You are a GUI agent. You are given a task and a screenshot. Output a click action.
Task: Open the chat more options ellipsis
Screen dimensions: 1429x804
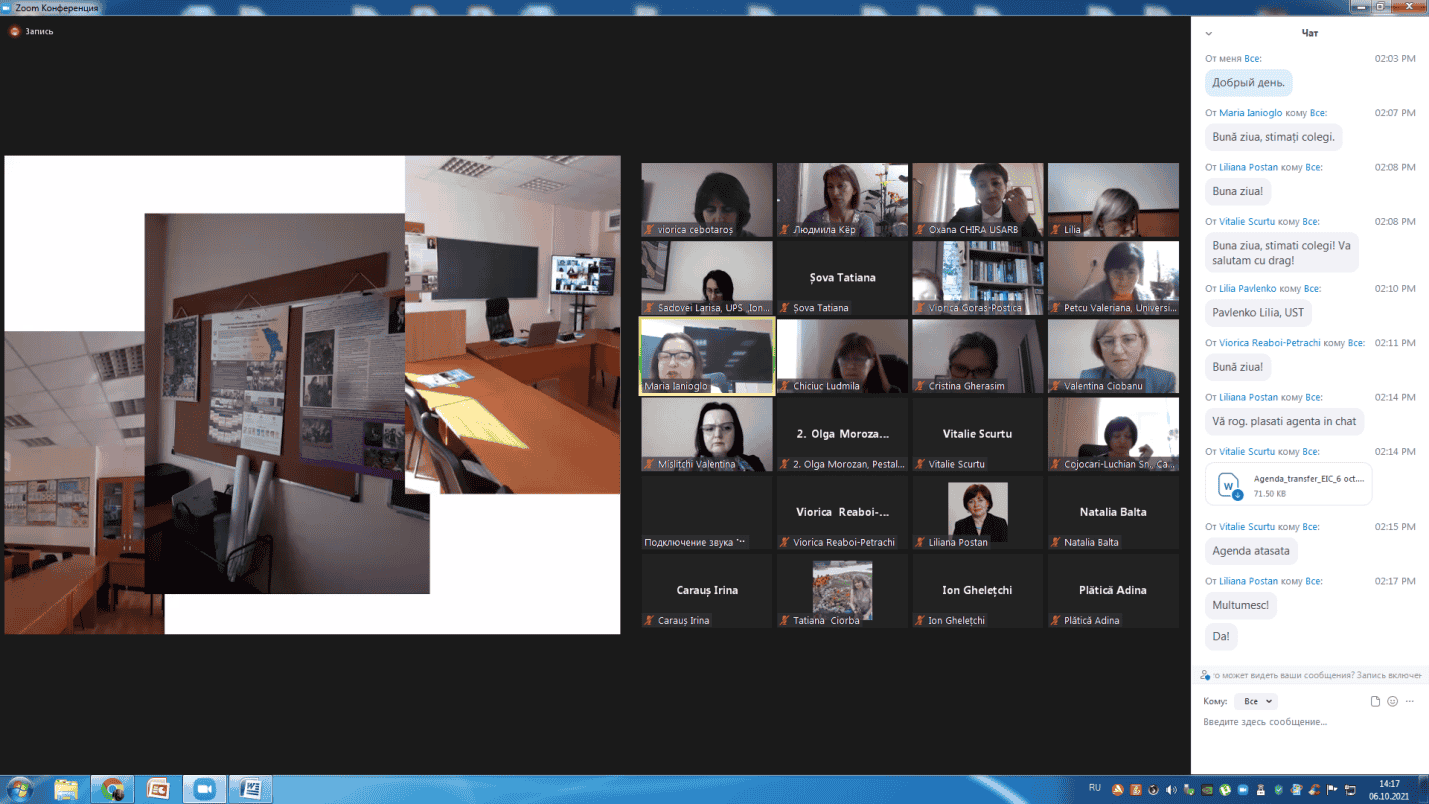click(x=1410, y=702)
